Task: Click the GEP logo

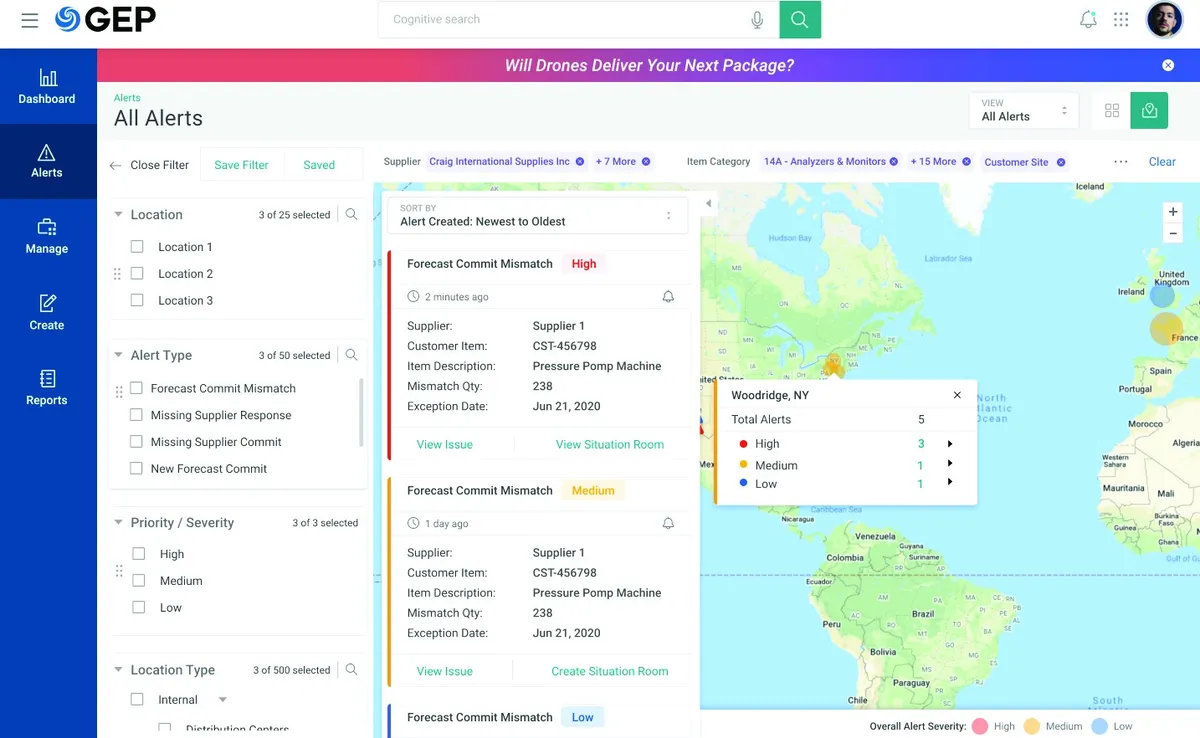Action: 105,19
